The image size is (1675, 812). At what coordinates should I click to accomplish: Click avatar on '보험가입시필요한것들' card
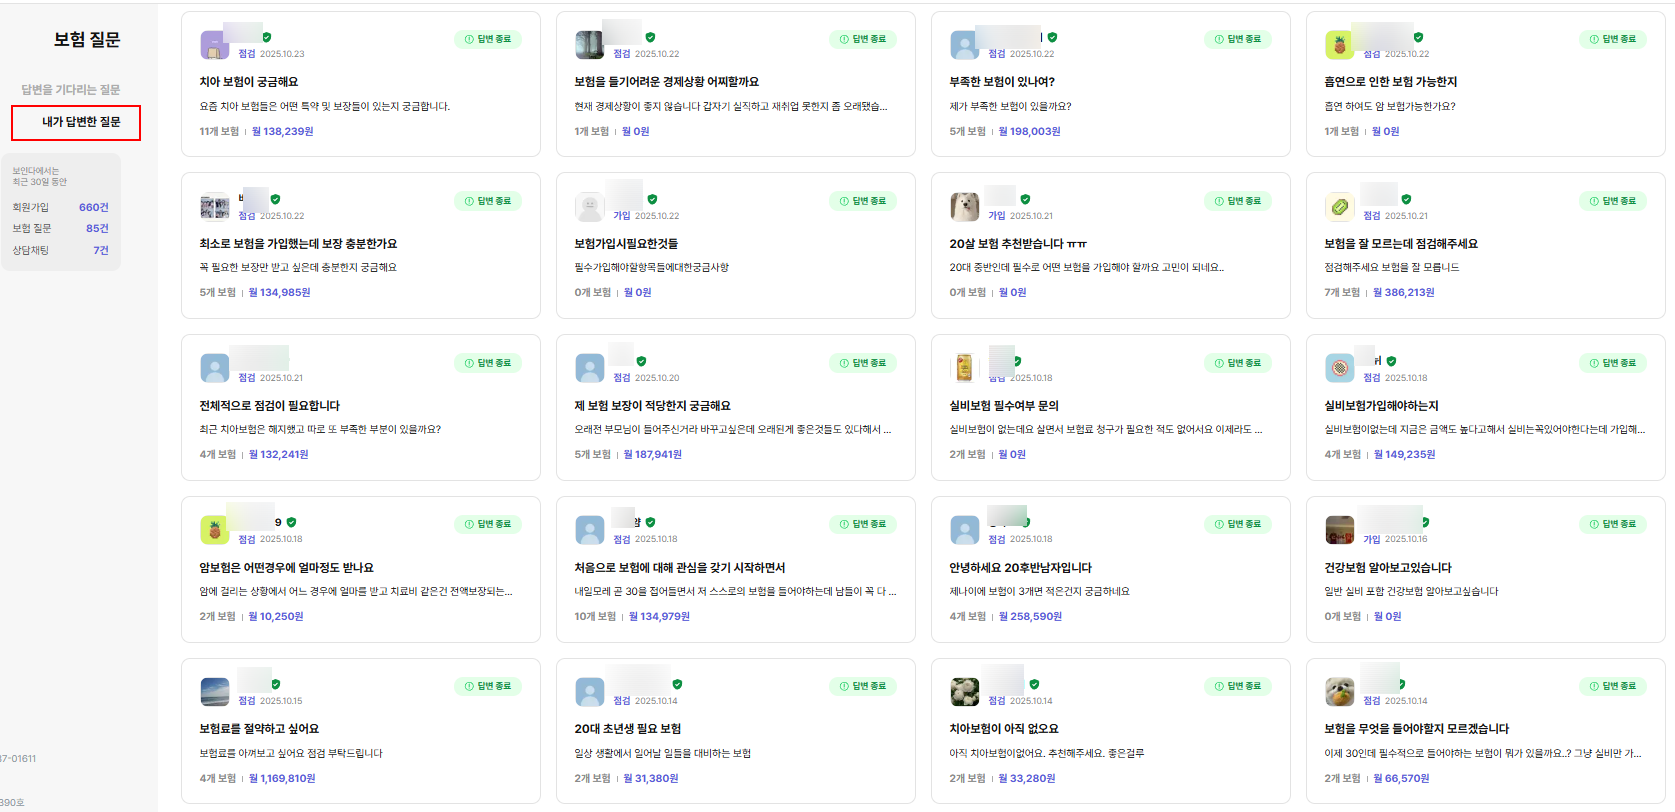click(x=590, y=207)
